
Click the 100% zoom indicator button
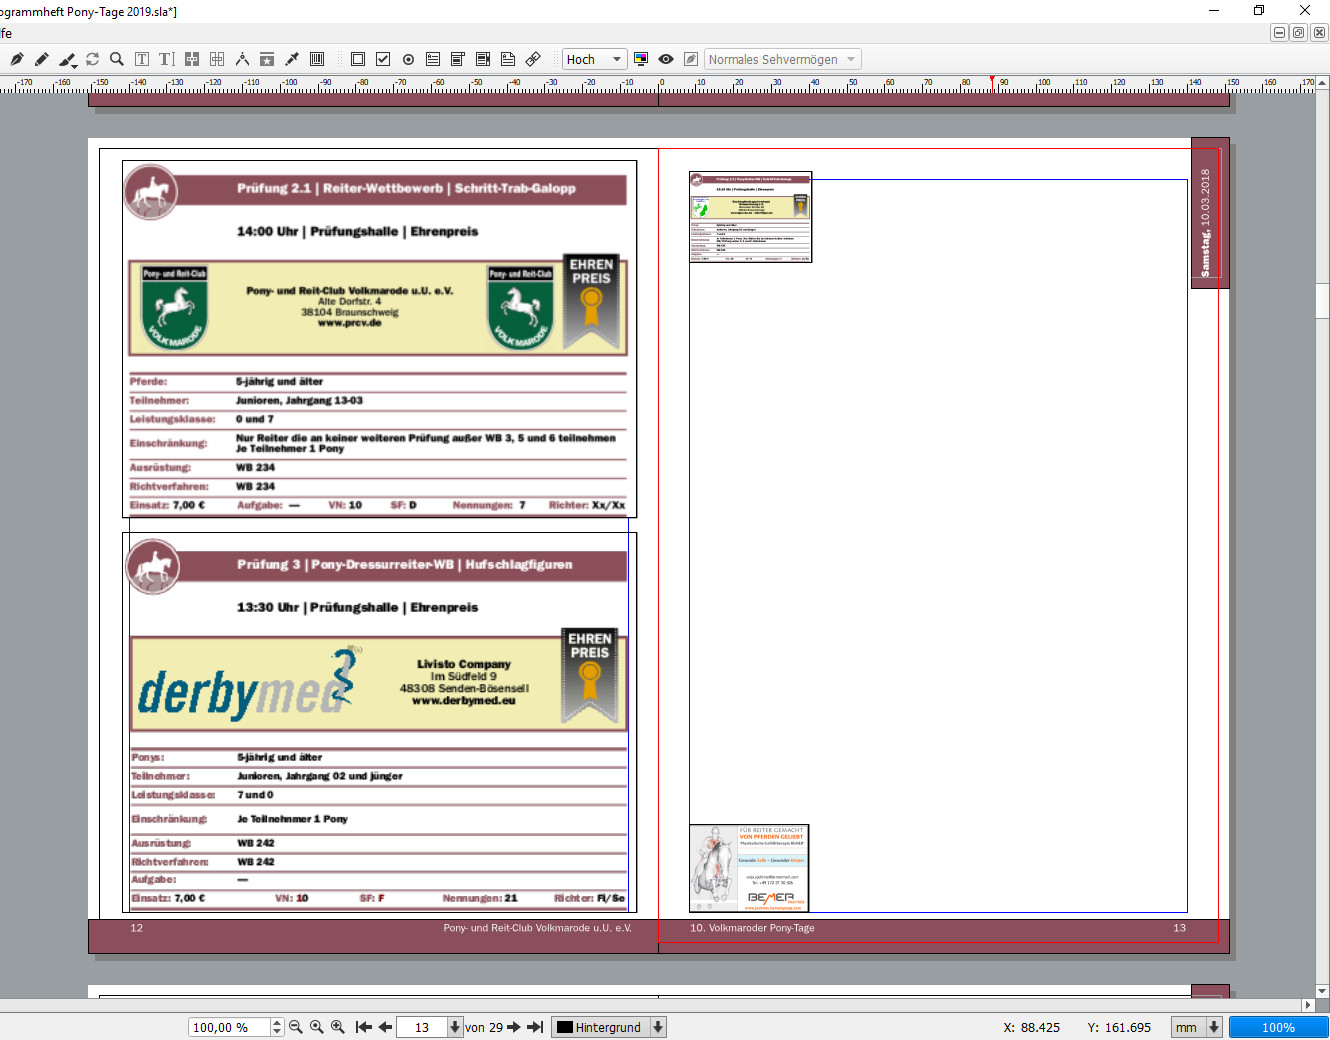click(1278, 1027)
